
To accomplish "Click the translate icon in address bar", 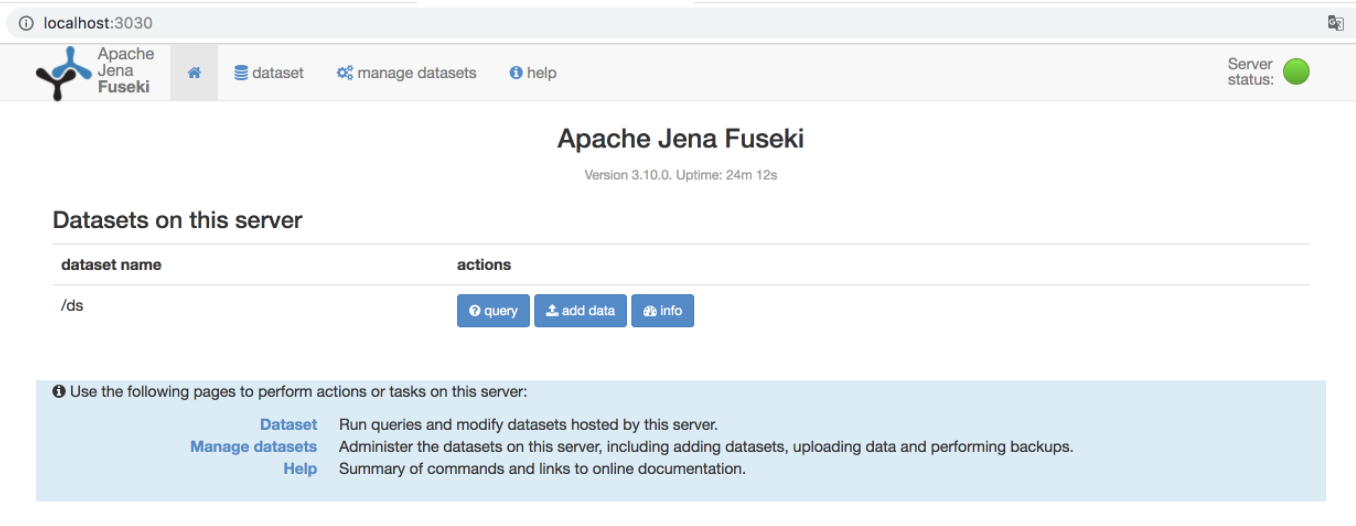I will pyautogui.click(x=1335, y=23).
